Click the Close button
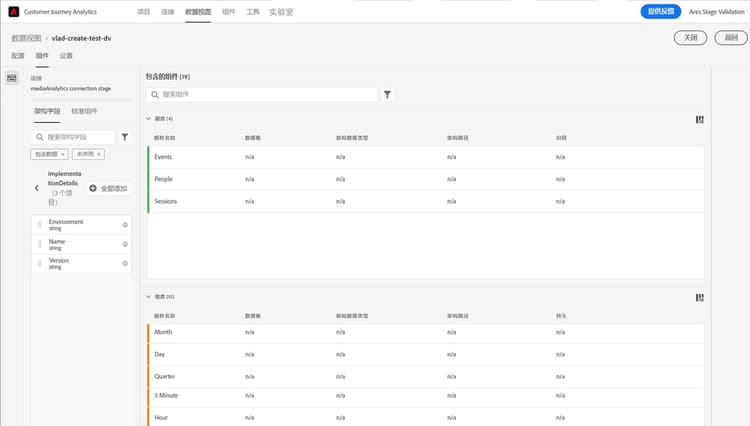This screenshot has width=750, height=426. [690, 38]
